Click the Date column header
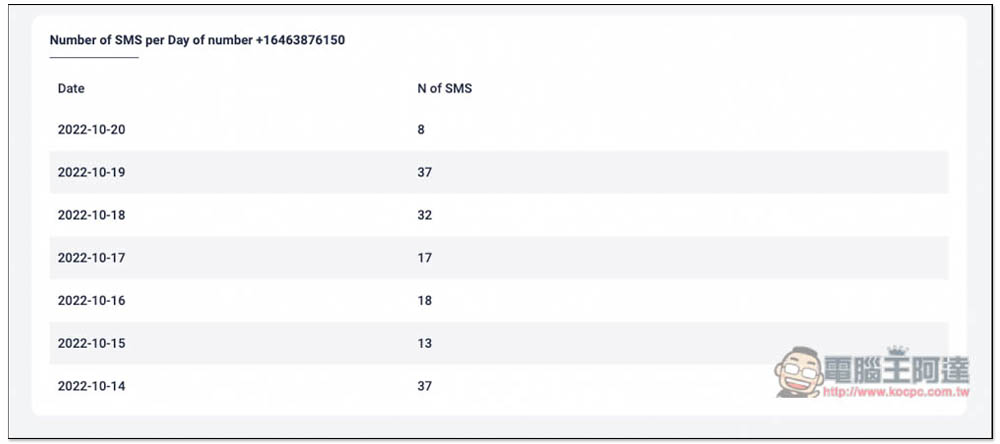This screenshot has height=444, width=1000. tap(71, 89)
